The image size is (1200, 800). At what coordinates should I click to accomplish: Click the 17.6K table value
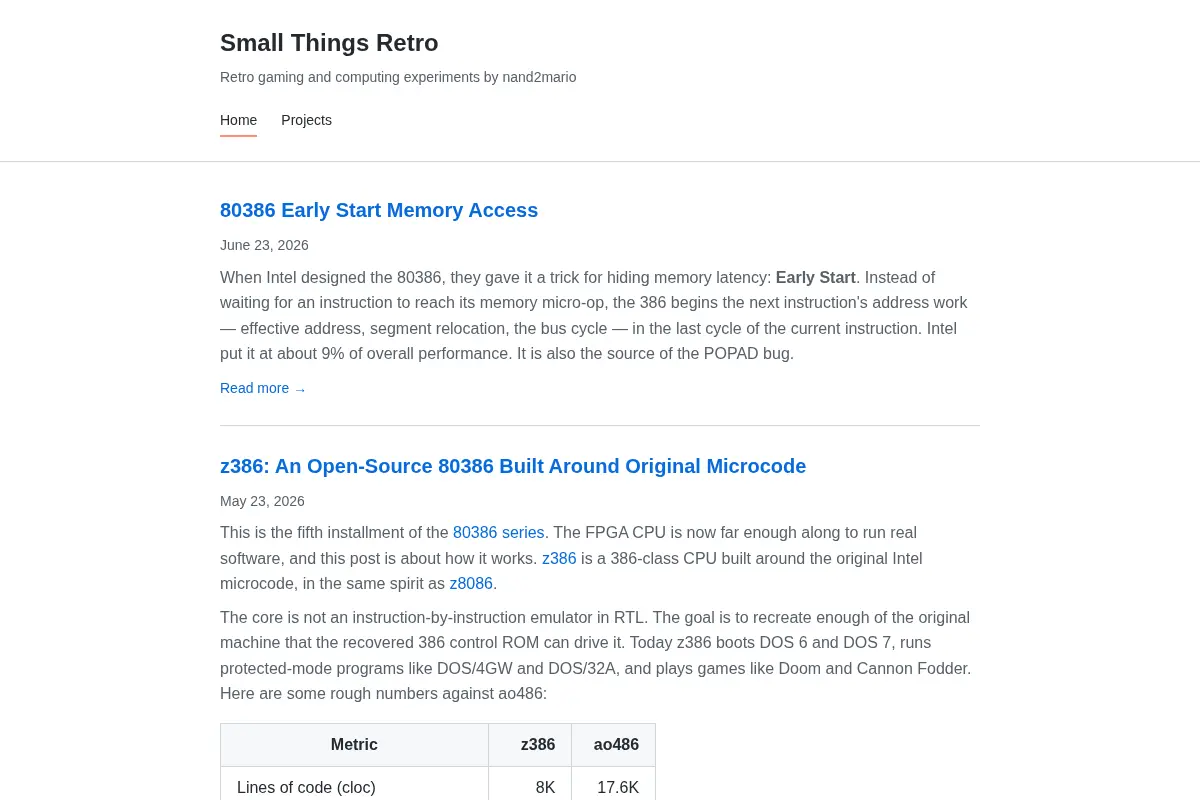(x=618, y=788)
